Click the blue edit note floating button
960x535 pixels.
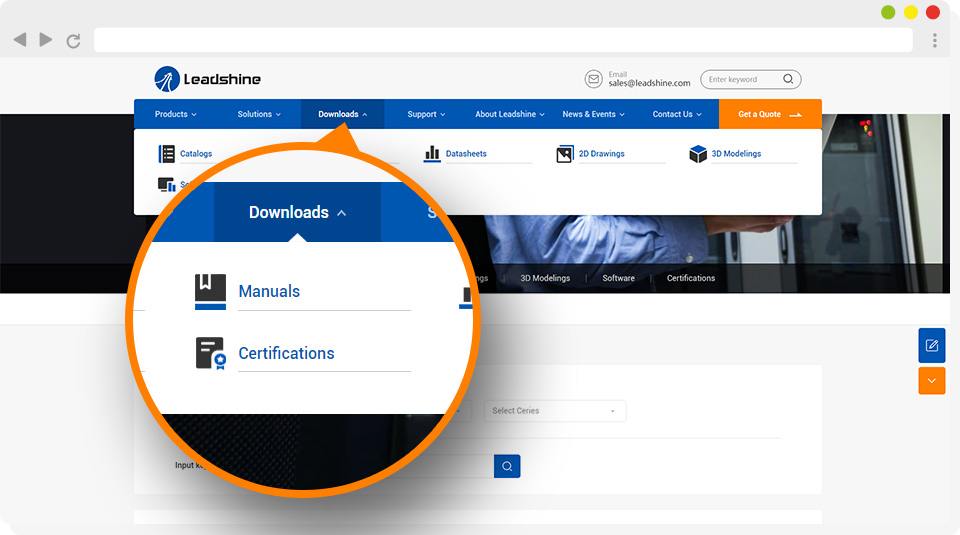(x=932, y=345)
